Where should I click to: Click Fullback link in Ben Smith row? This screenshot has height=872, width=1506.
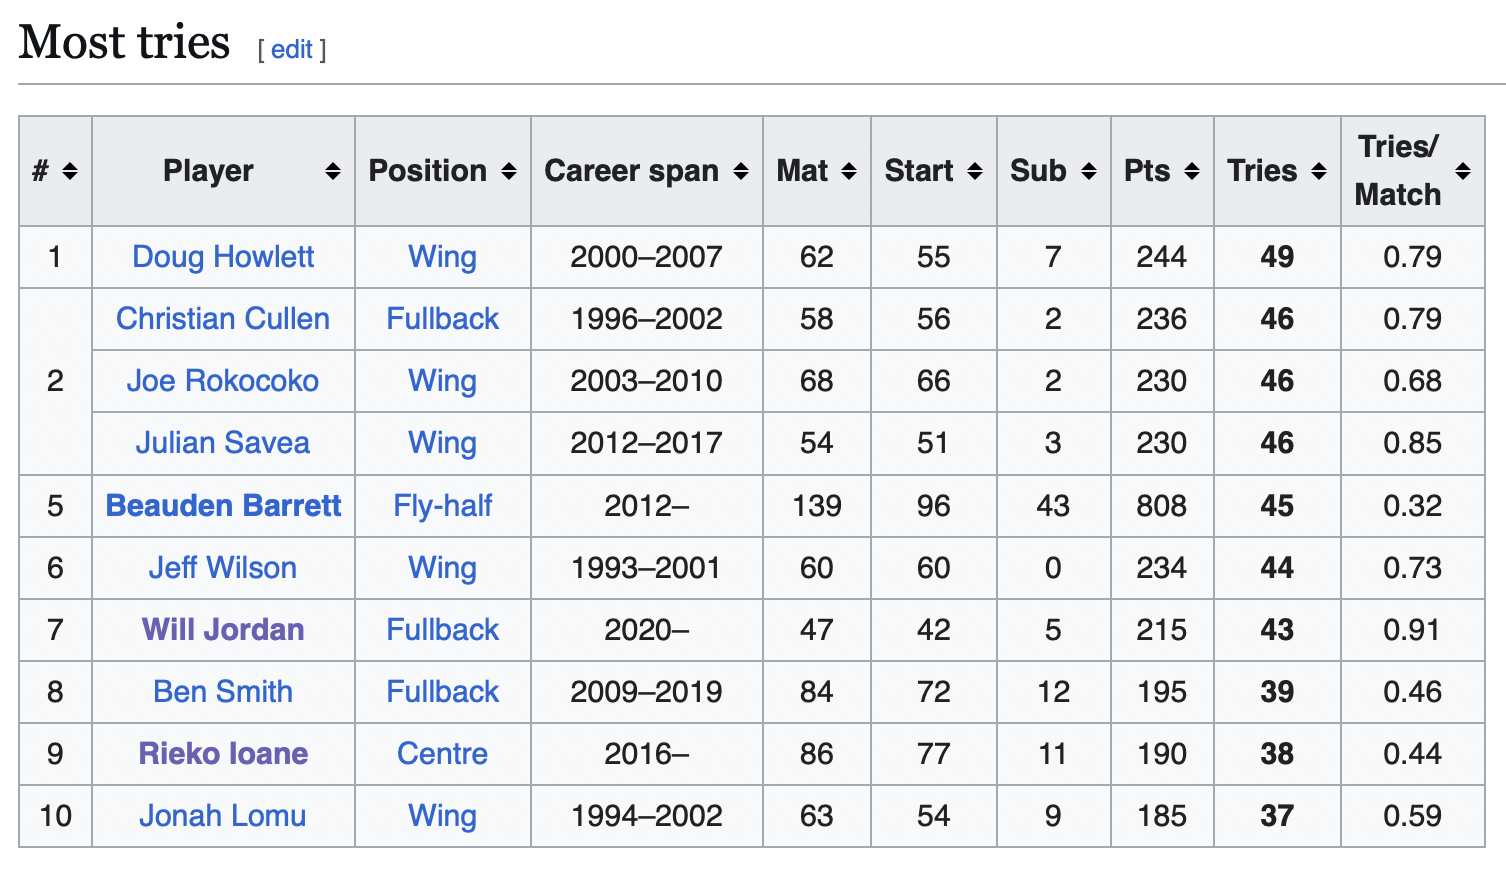[443, 692]
